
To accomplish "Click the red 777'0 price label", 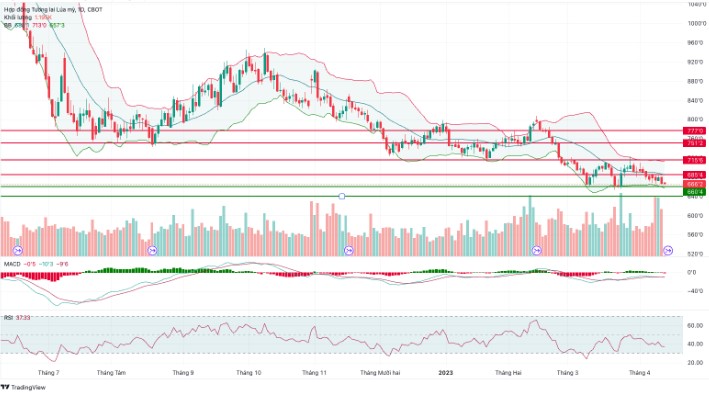I will pos(695,131).
